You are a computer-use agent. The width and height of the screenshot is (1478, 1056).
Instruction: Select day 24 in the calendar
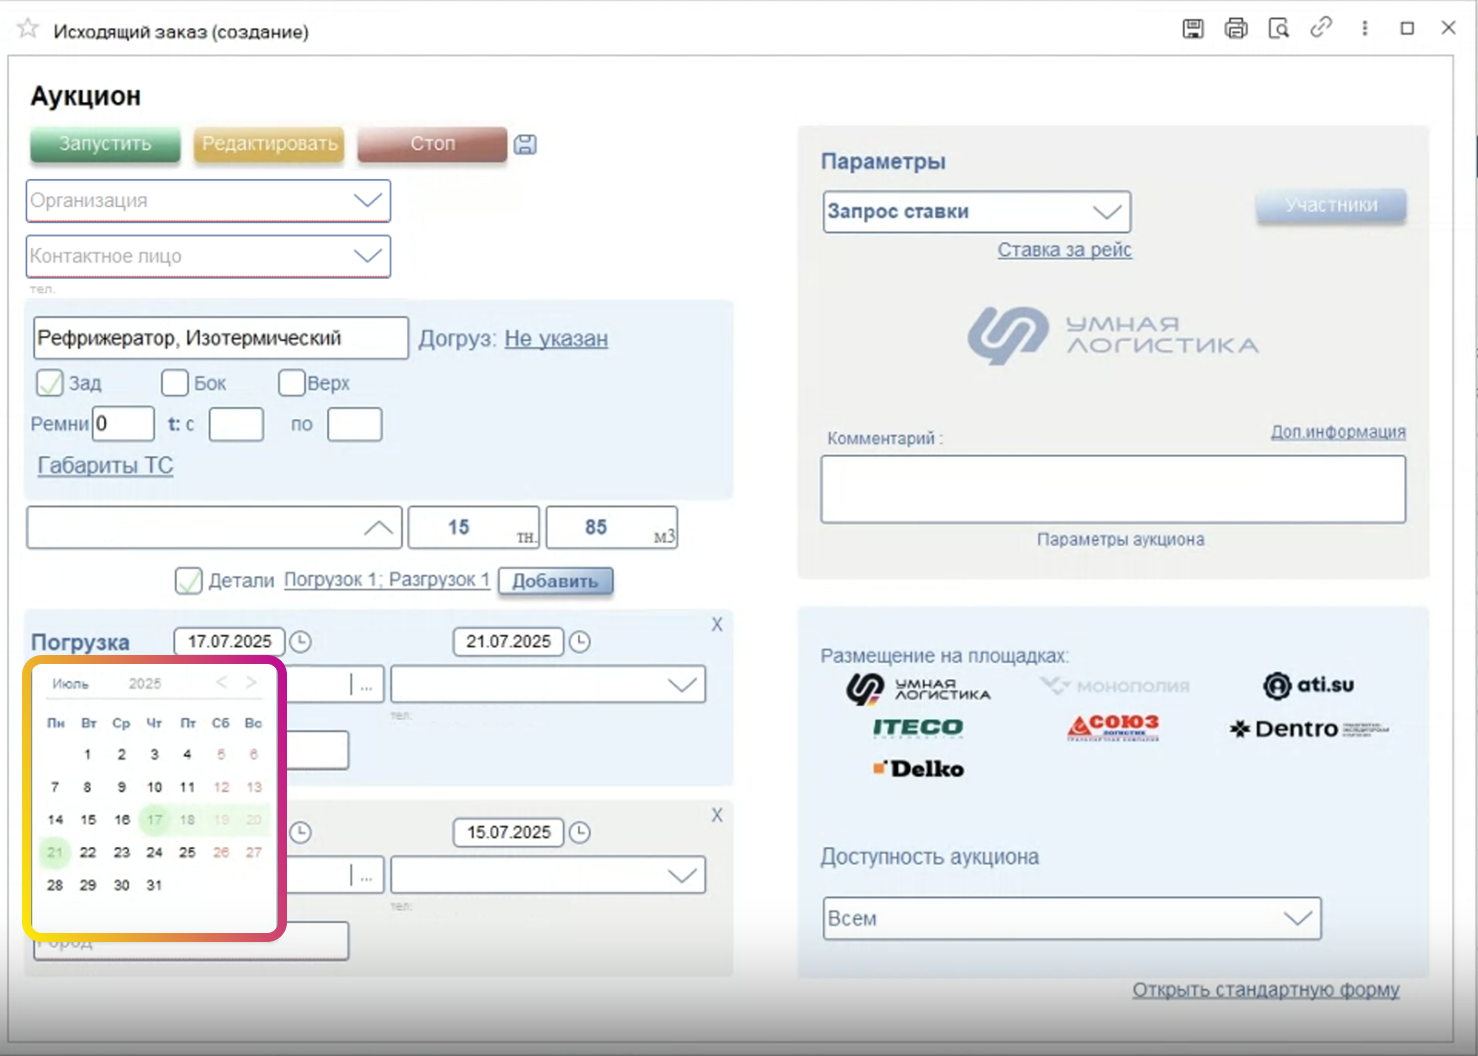154,853
